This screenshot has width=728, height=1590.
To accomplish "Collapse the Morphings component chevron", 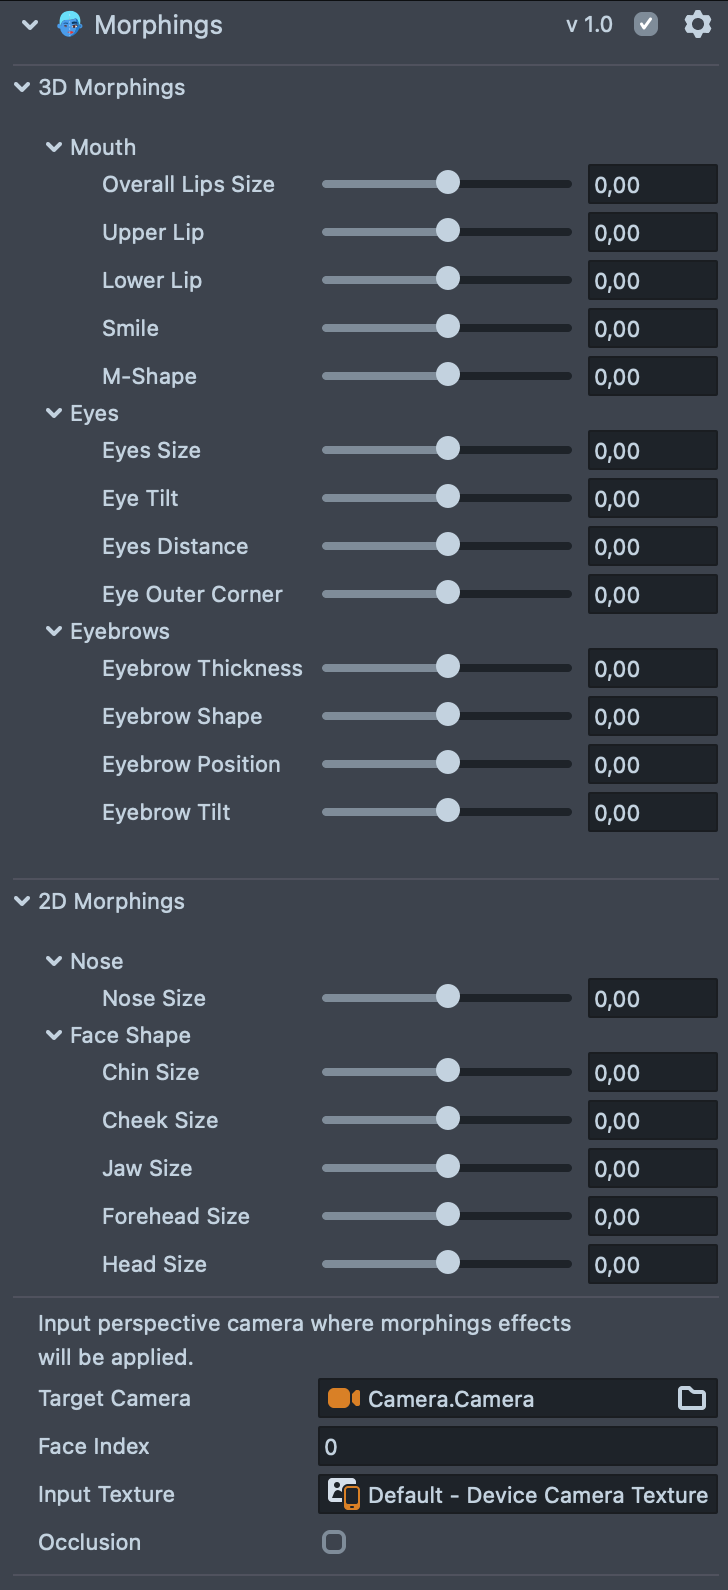I will click(30, 25).
